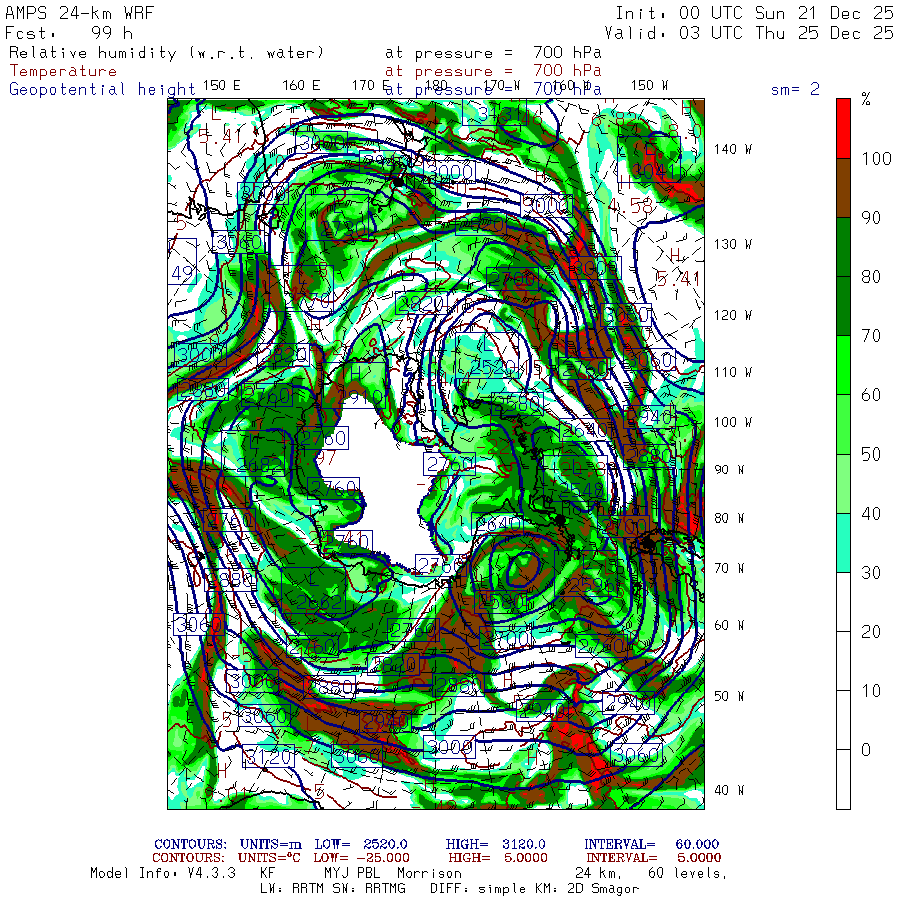This screenshot has height=900, width=900.
Task: Select the 'Init: 00 UTC Sun 21 Dec 25' line
Action: (x=755, y=13)
